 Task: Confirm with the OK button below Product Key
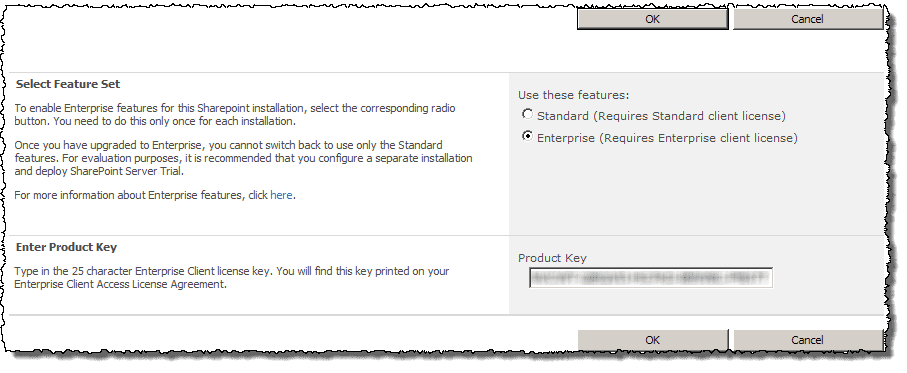[652, 340]
